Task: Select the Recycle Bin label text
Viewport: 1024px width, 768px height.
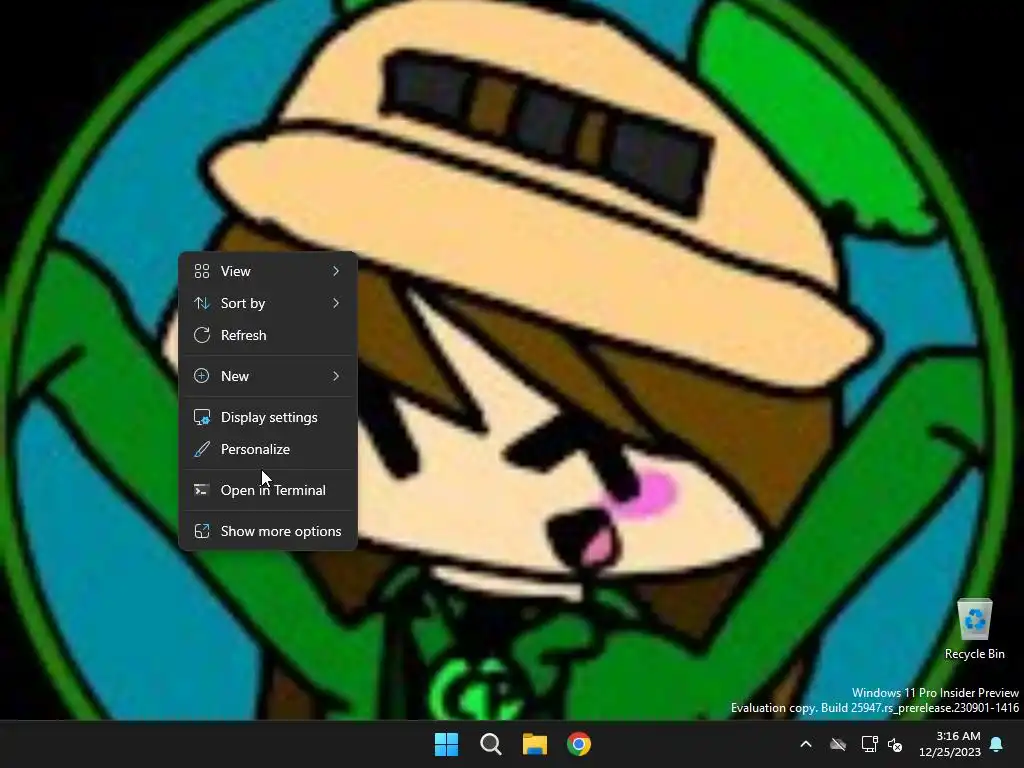Action: tap(974, 654)
